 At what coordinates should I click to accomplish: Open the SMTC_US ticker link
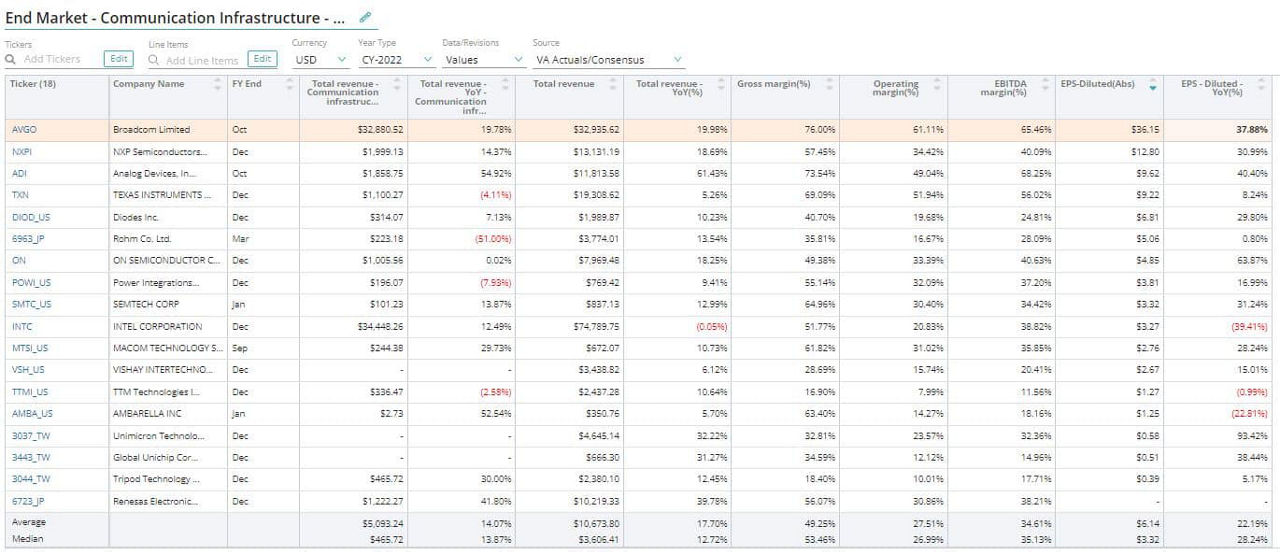point(31,304)
